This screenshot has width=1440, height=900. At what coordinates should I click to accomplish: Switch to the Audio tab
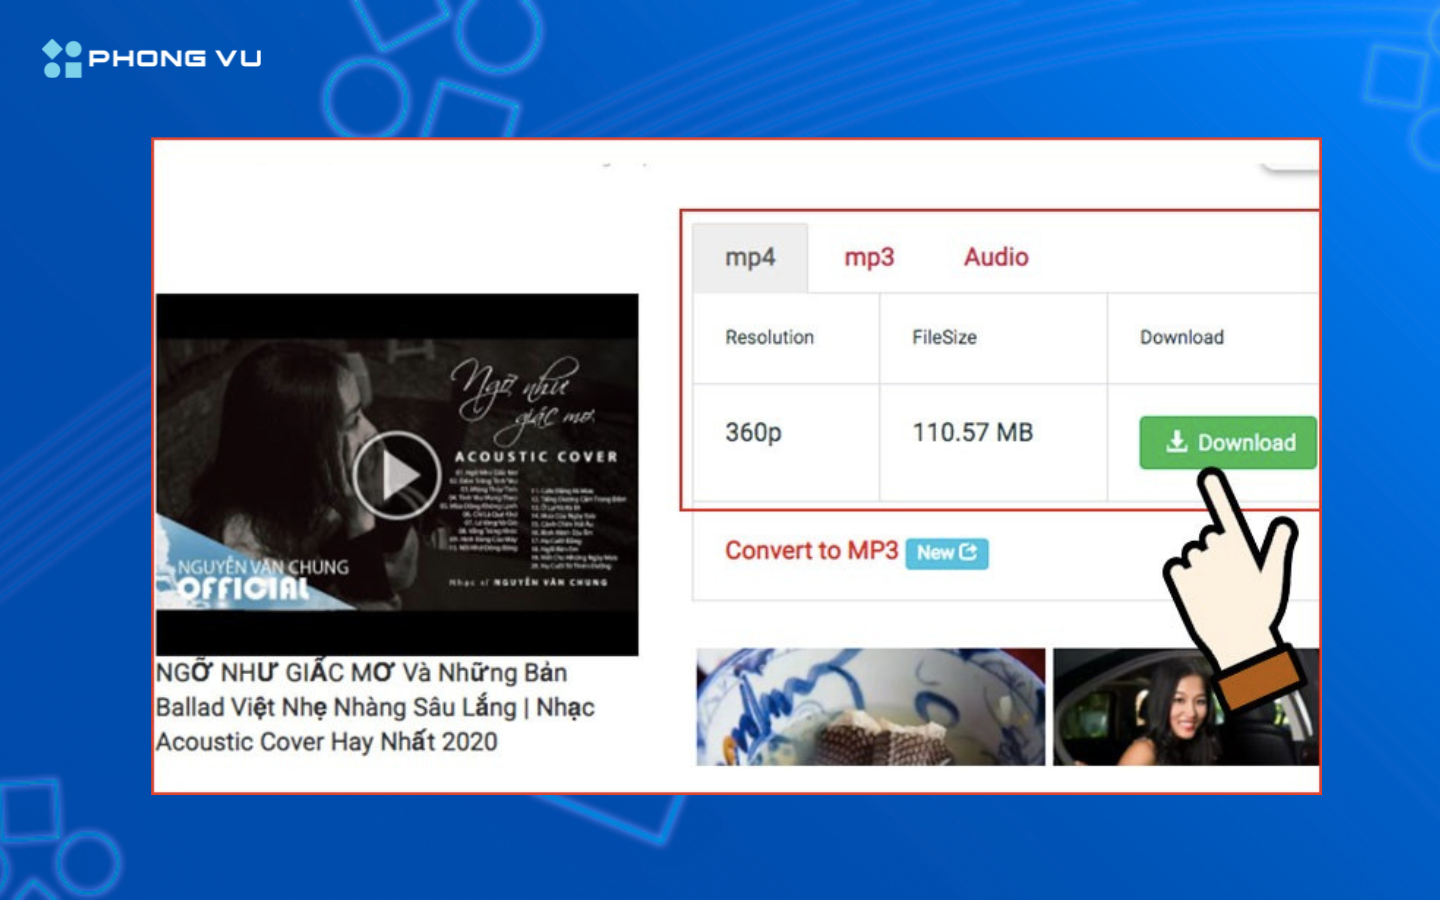pos(994,257)
